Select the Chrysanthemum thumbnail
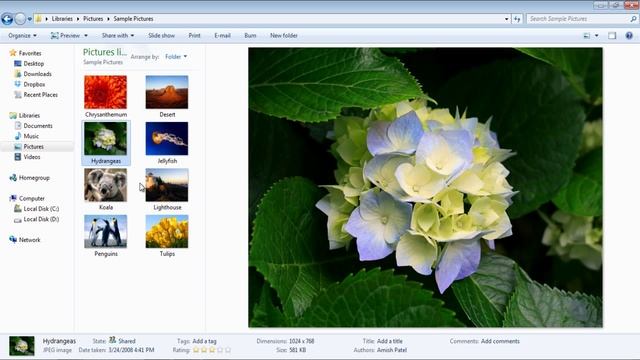Viewport: 640px width, 360px height. [106, 92]
